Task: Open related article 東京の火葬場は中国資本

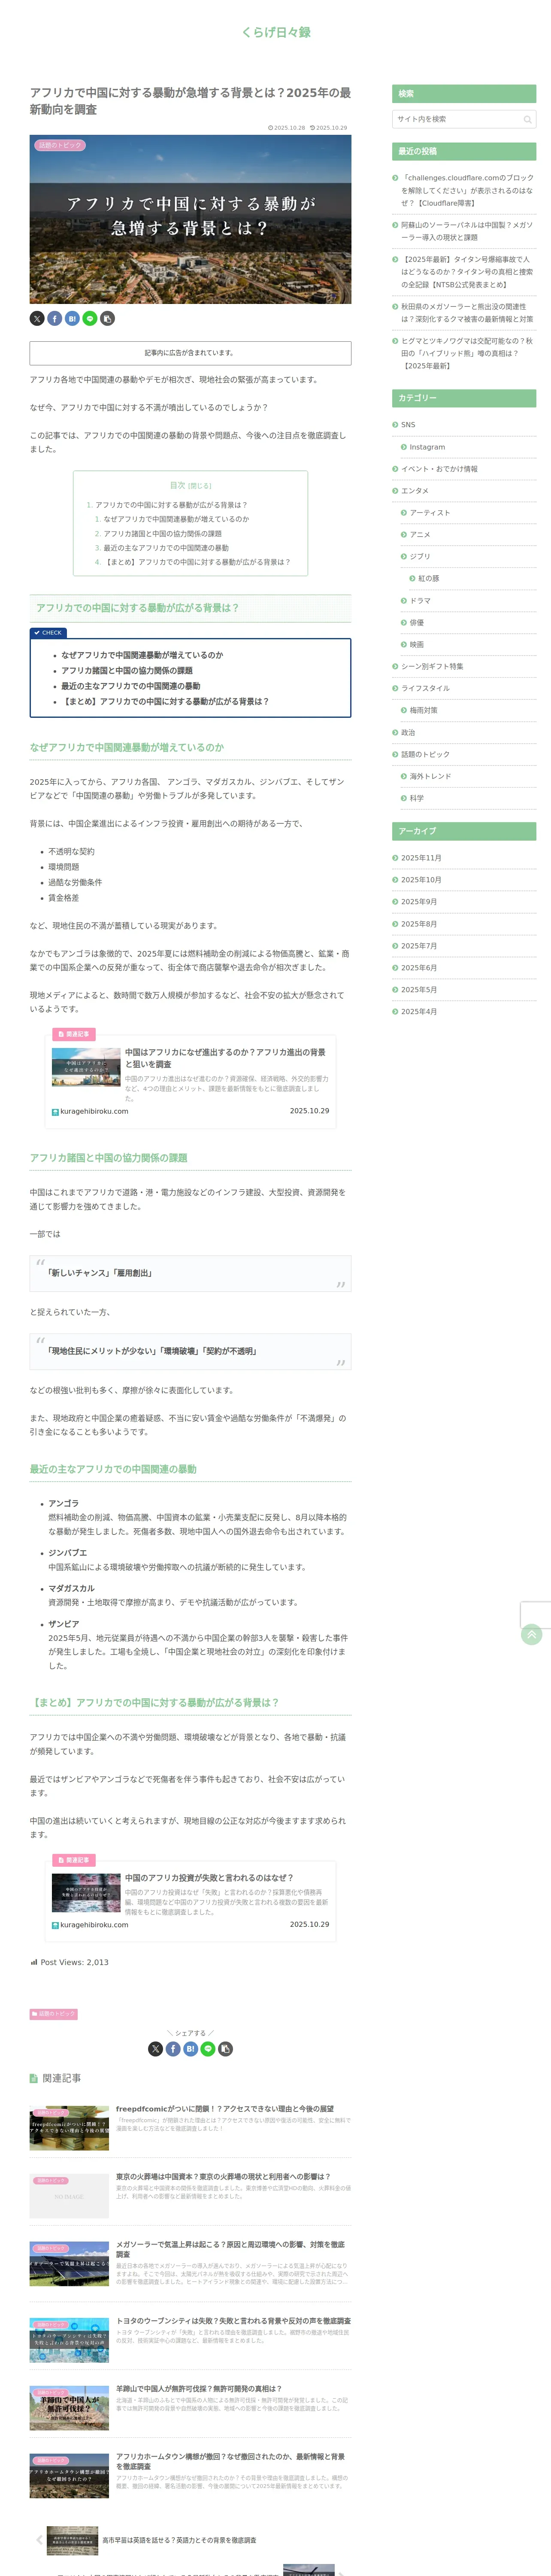Action: pos(190,2195)
